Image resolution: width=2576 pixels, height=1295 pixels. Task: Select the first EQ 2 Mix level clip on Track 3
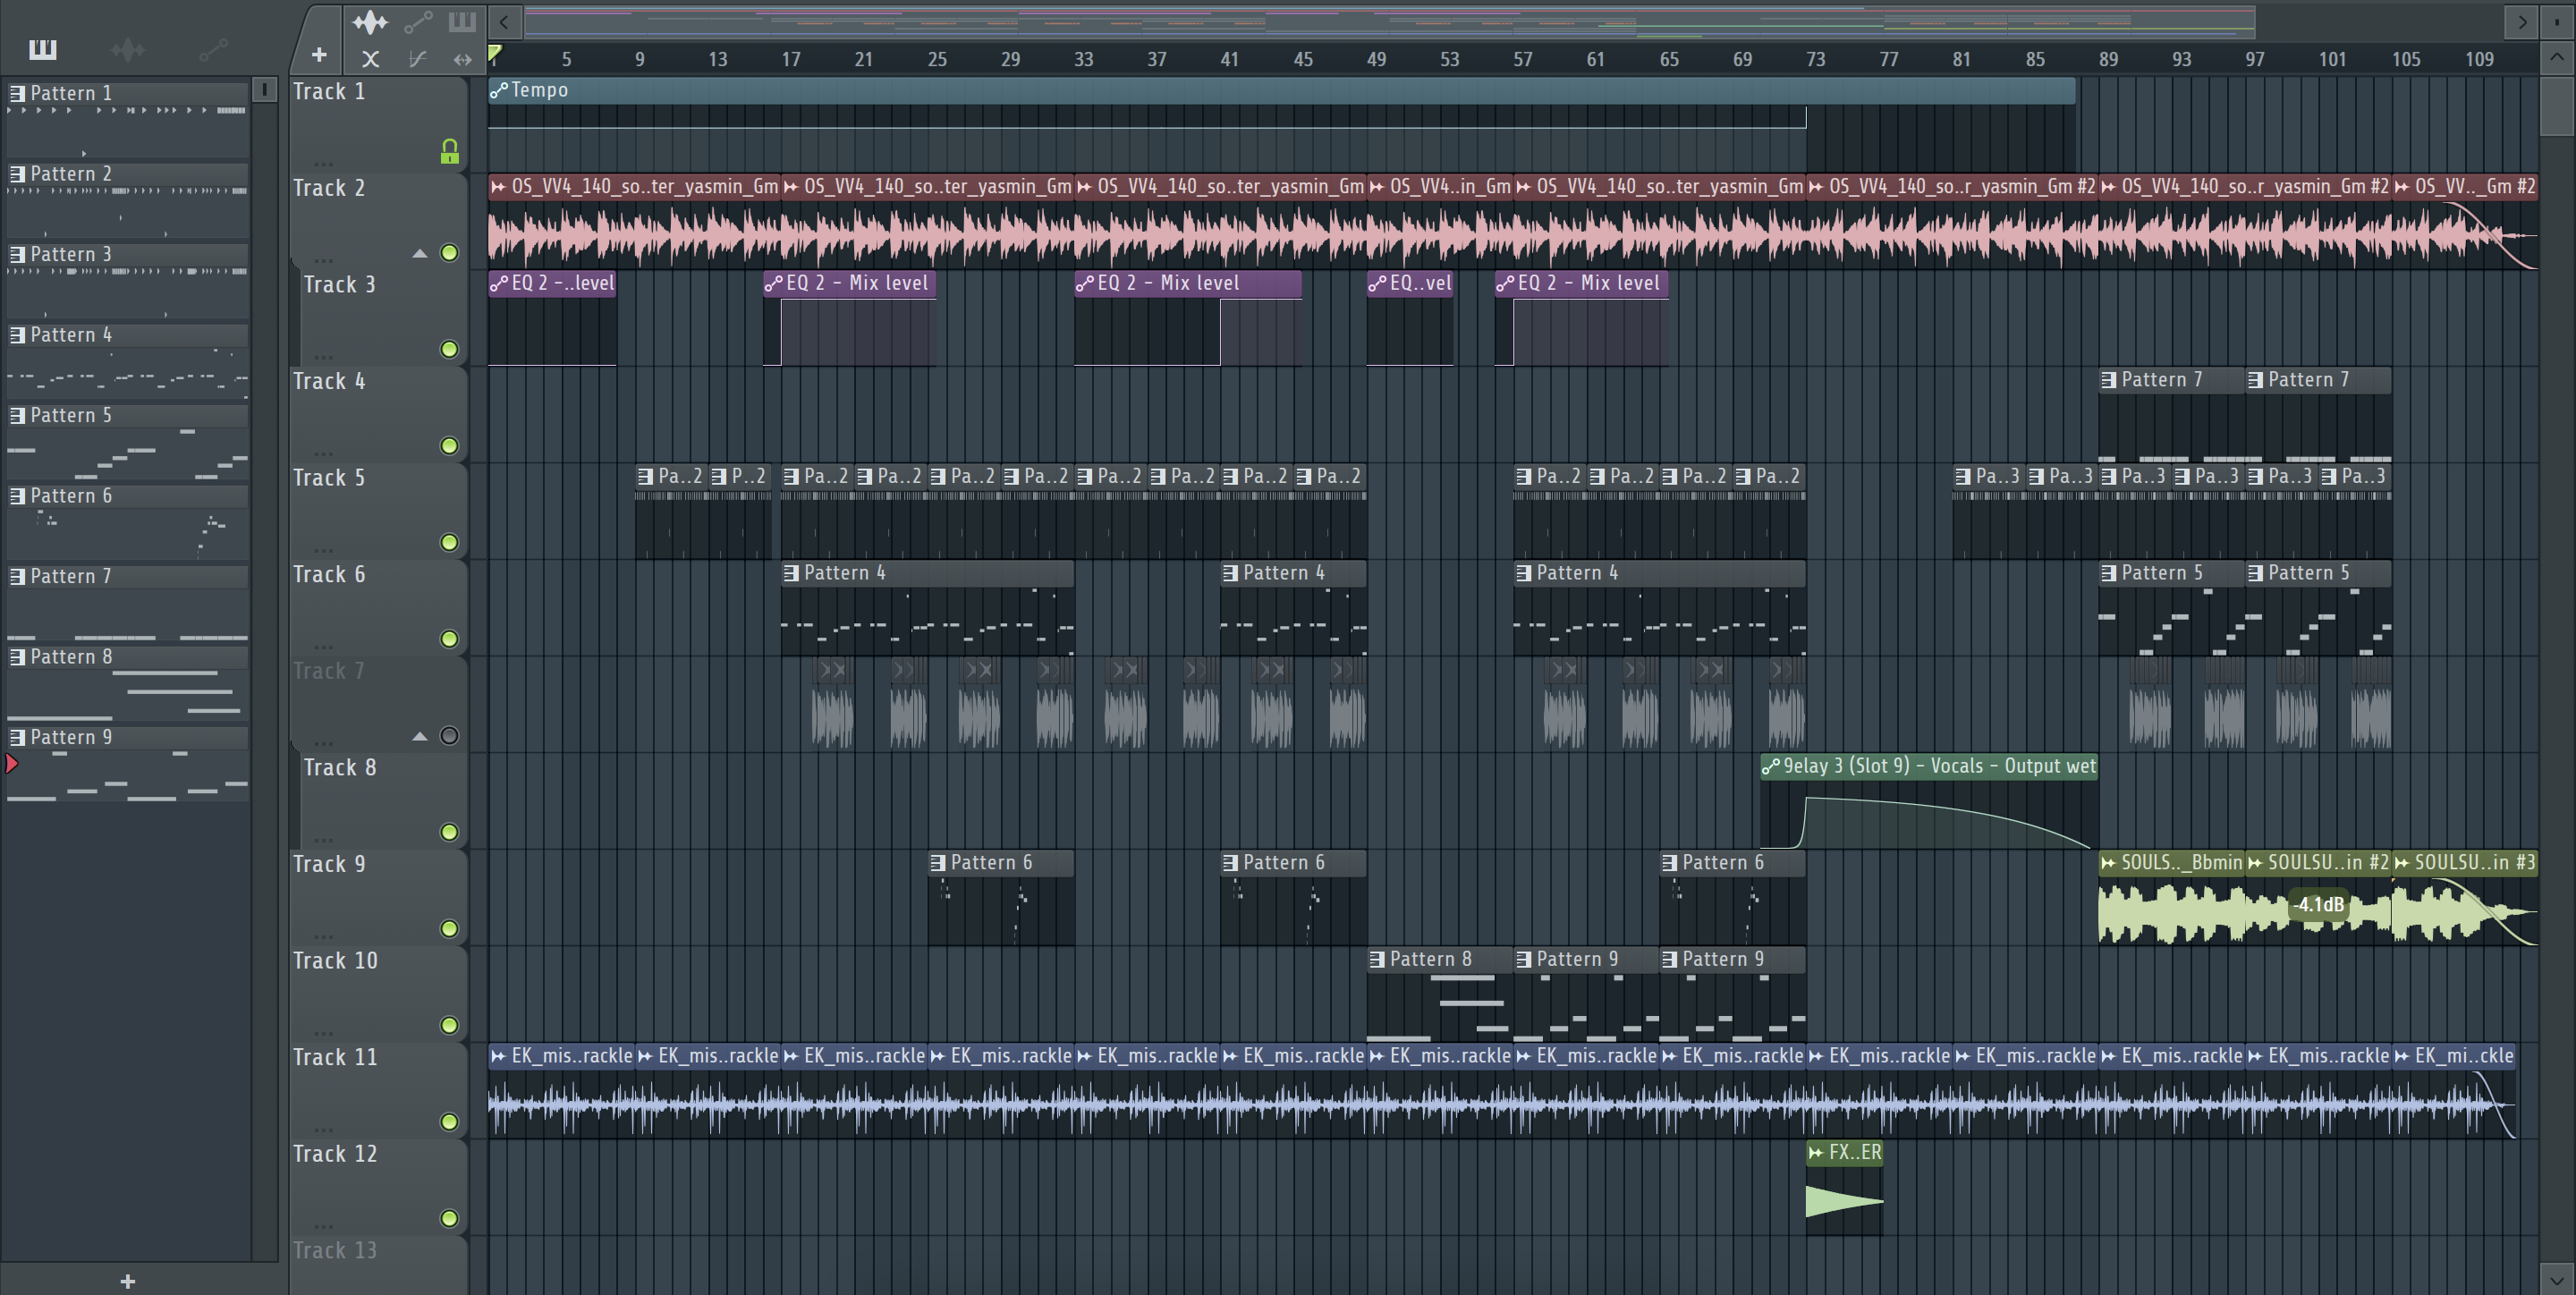pos(552,317)
